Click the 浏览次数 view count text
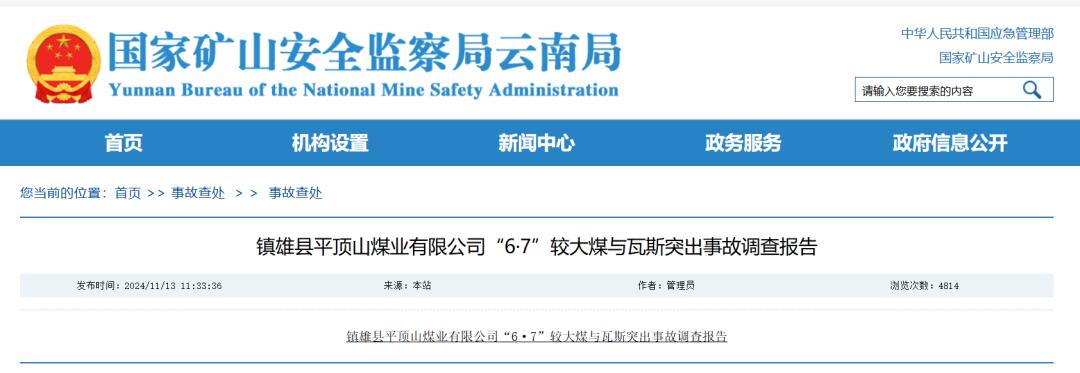The image size is (1080, 373). (924, 286)
